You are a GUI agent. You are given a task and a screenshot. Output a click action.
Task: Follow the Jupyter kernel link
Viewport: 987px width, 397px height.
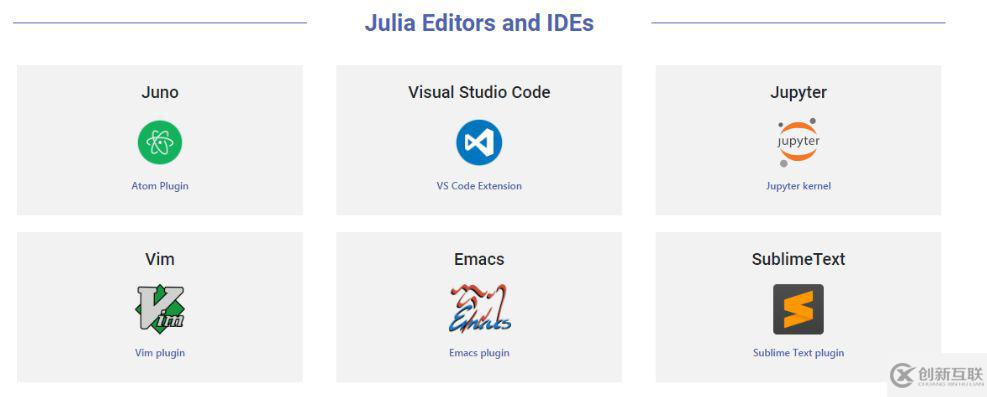click(798, 186)
